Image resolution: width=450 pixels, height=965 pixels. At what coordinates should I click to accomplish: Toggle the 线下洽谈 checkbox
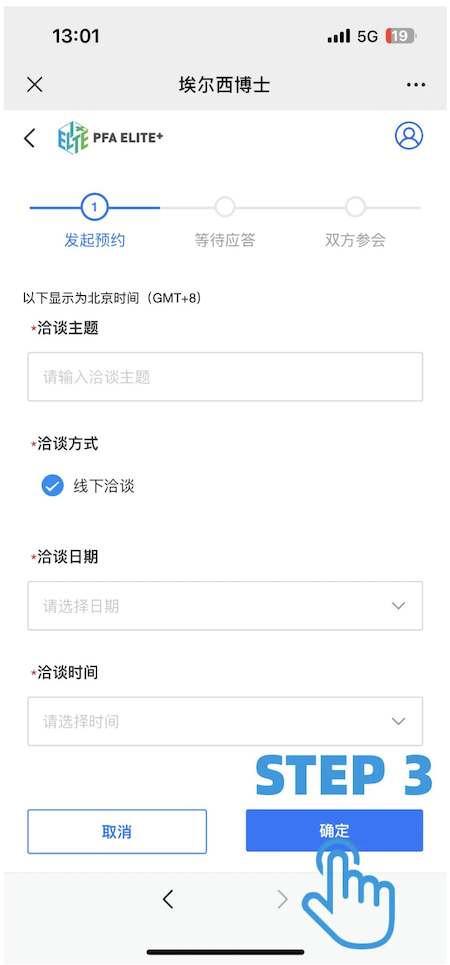(52, 486)
